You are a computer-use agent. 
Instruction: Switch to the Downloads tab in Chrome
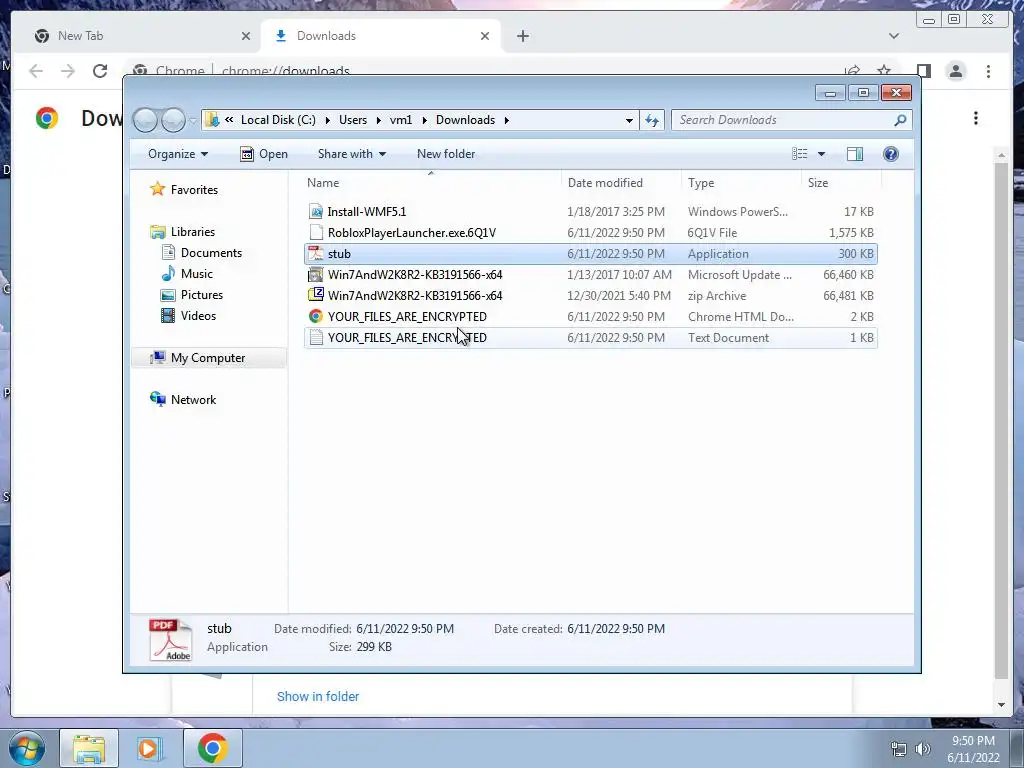click(x=381, y=36)
